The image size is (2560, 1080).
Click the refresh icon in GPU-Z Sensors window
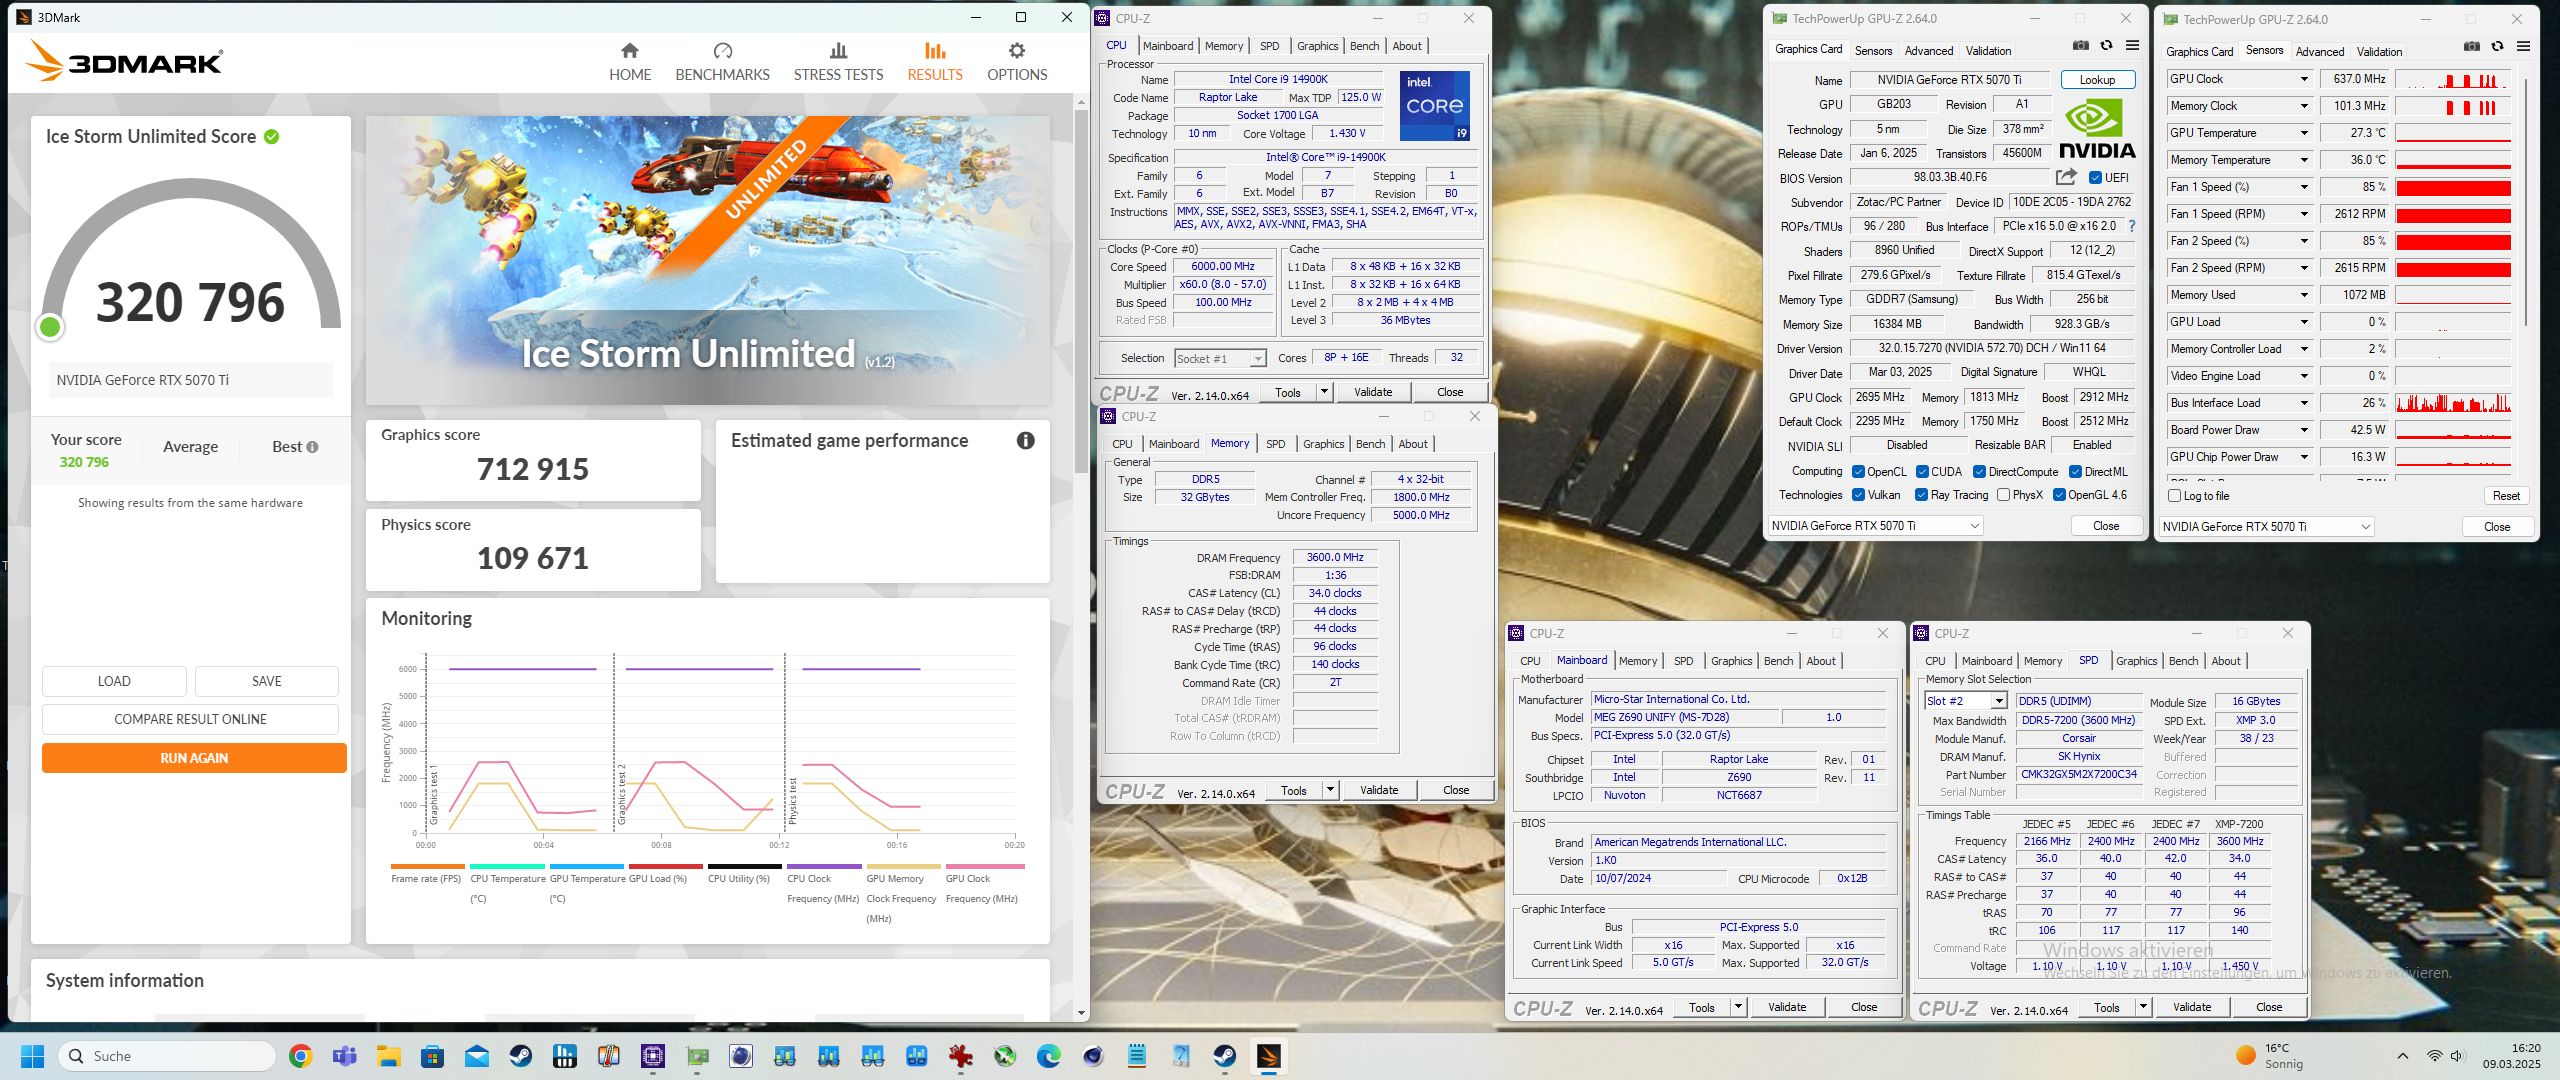click(x=2497, y=47)
